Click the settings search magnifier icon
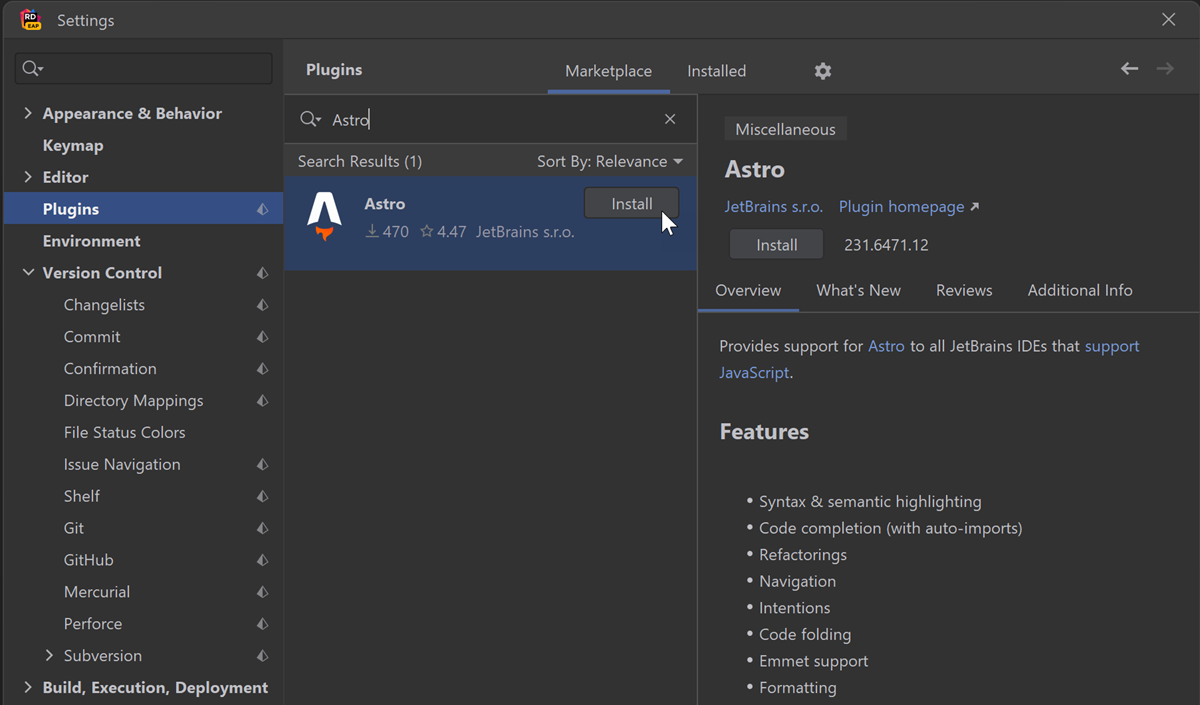Image resolution: width=1200 pixels, height=705 pixels. [32, 68]
